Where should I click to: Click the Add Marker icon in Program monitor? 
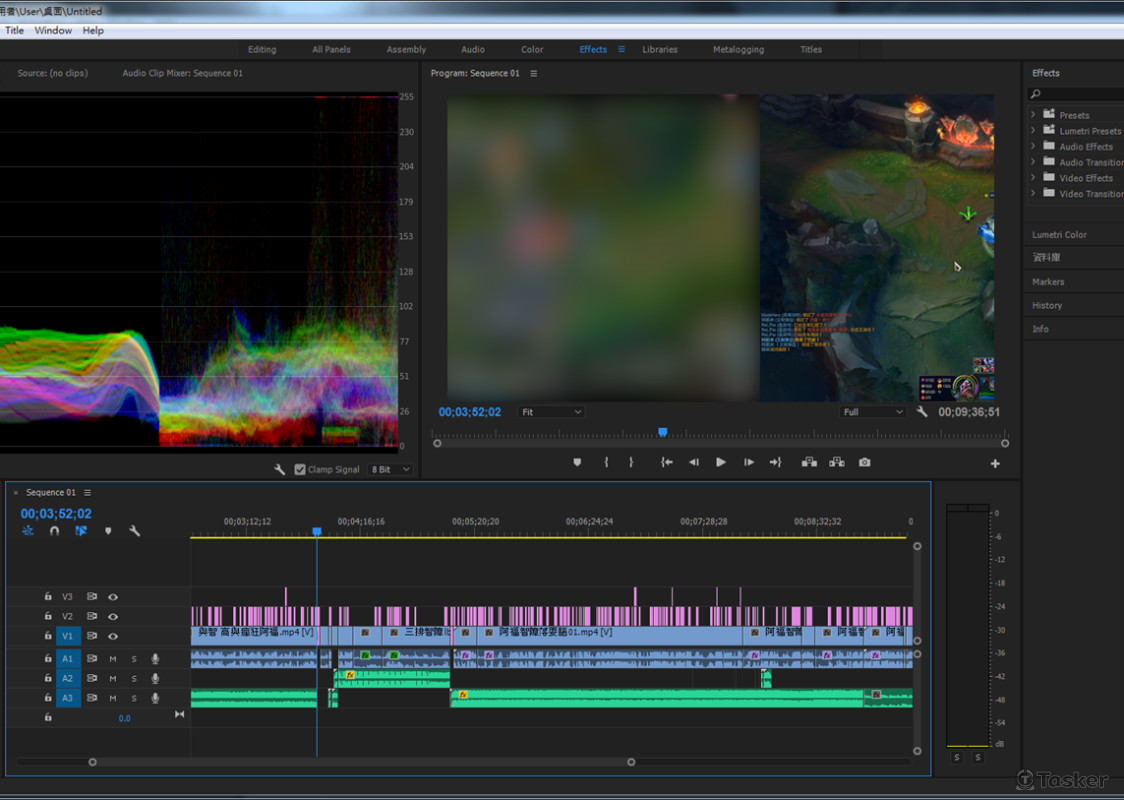pyautogui.click(x=577, y=462)
